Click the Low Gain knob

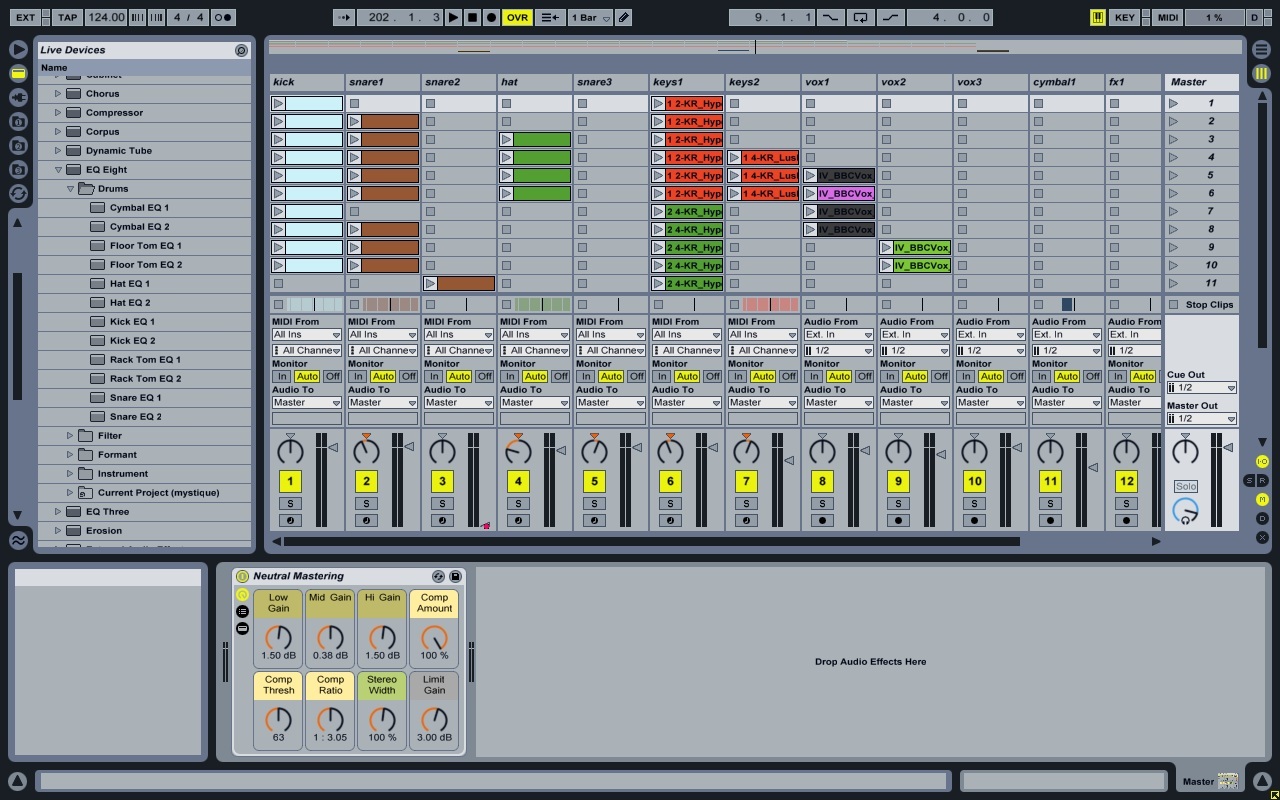(x=278, y=637)
